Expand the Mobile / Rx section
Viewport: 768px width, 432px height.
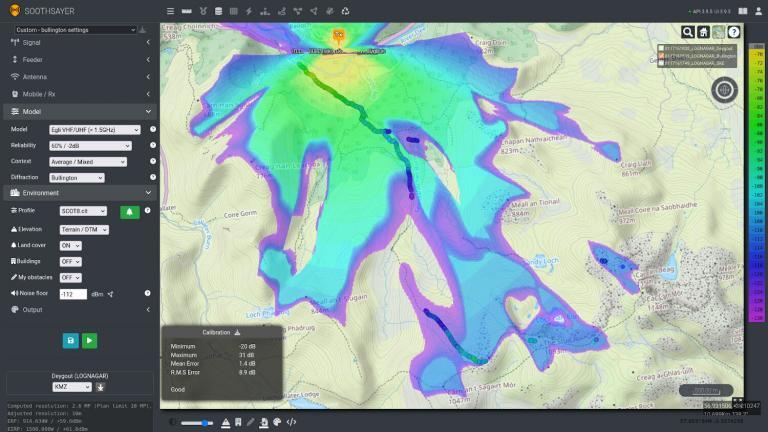point(80,94)
